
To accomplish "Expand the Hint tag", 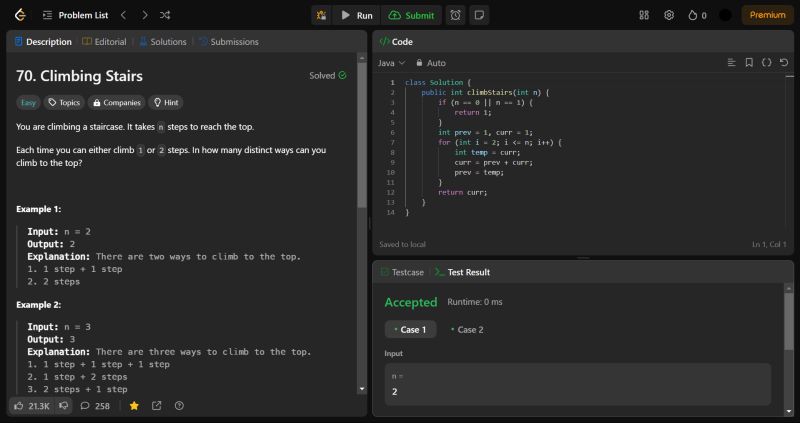I will pyautogui.click(x=165, y=102).
